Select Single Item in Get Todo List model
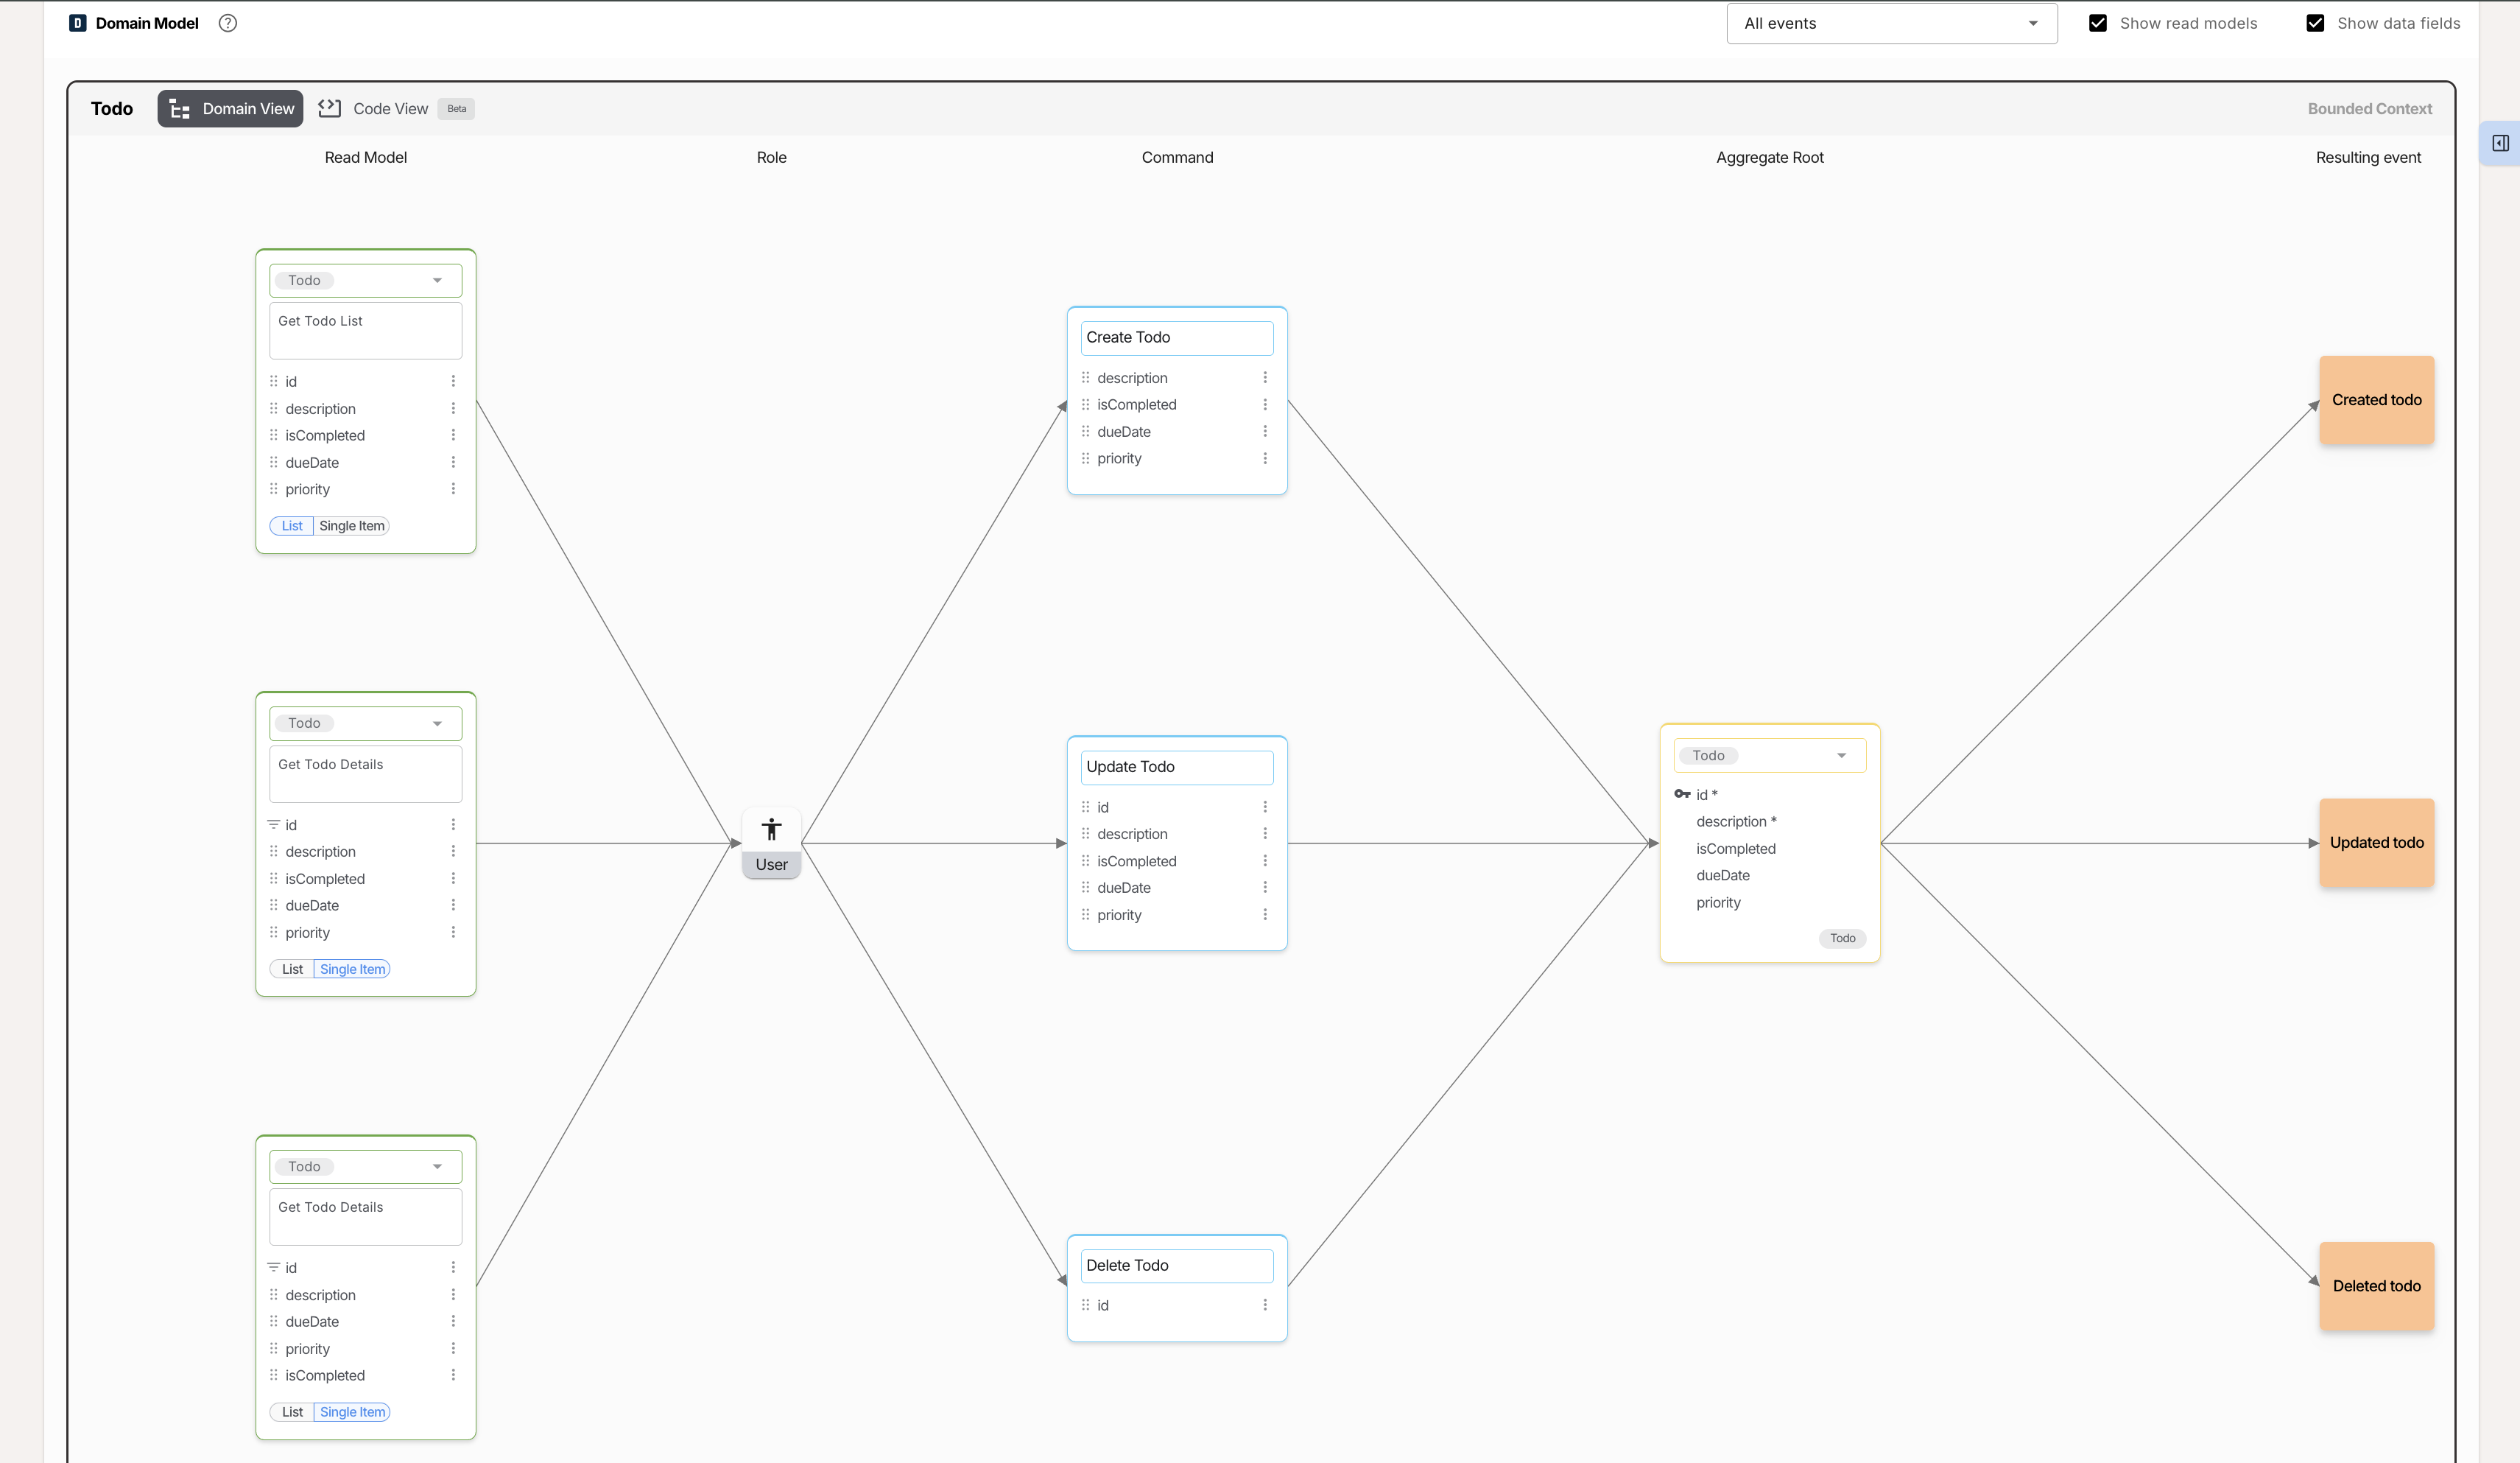 [351, 526]
